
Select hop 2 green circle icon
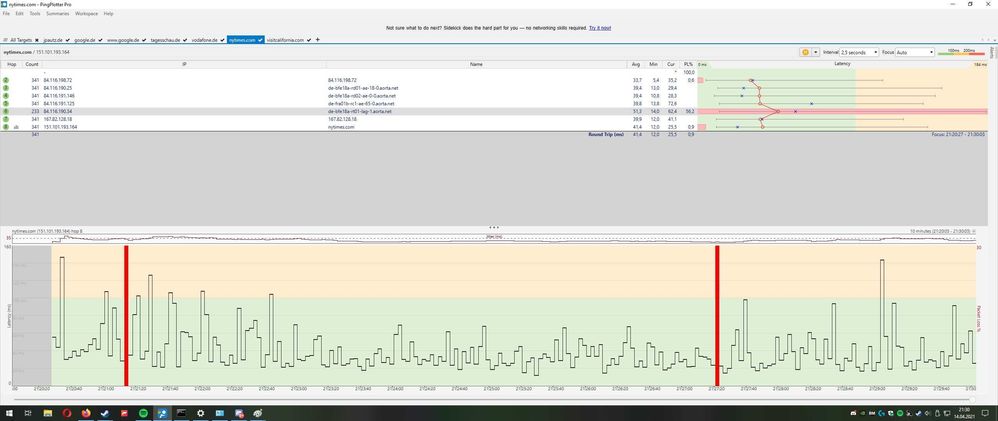[x=6, y=80]
